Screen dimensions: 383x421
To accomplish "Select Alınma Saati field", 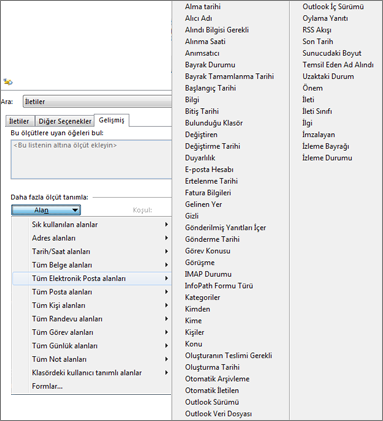I will pos(205,42).
